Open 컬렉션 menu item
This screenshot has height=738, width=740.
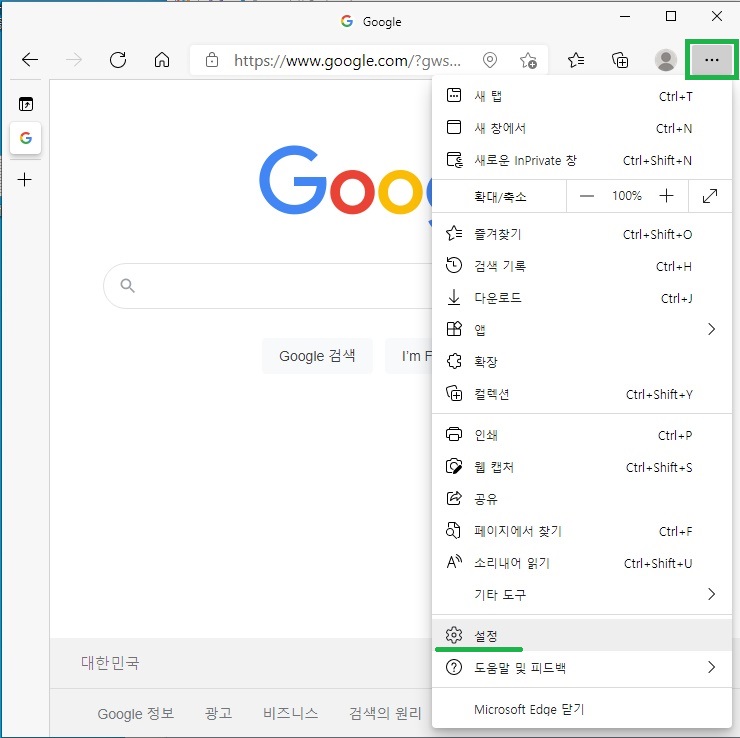581,394
